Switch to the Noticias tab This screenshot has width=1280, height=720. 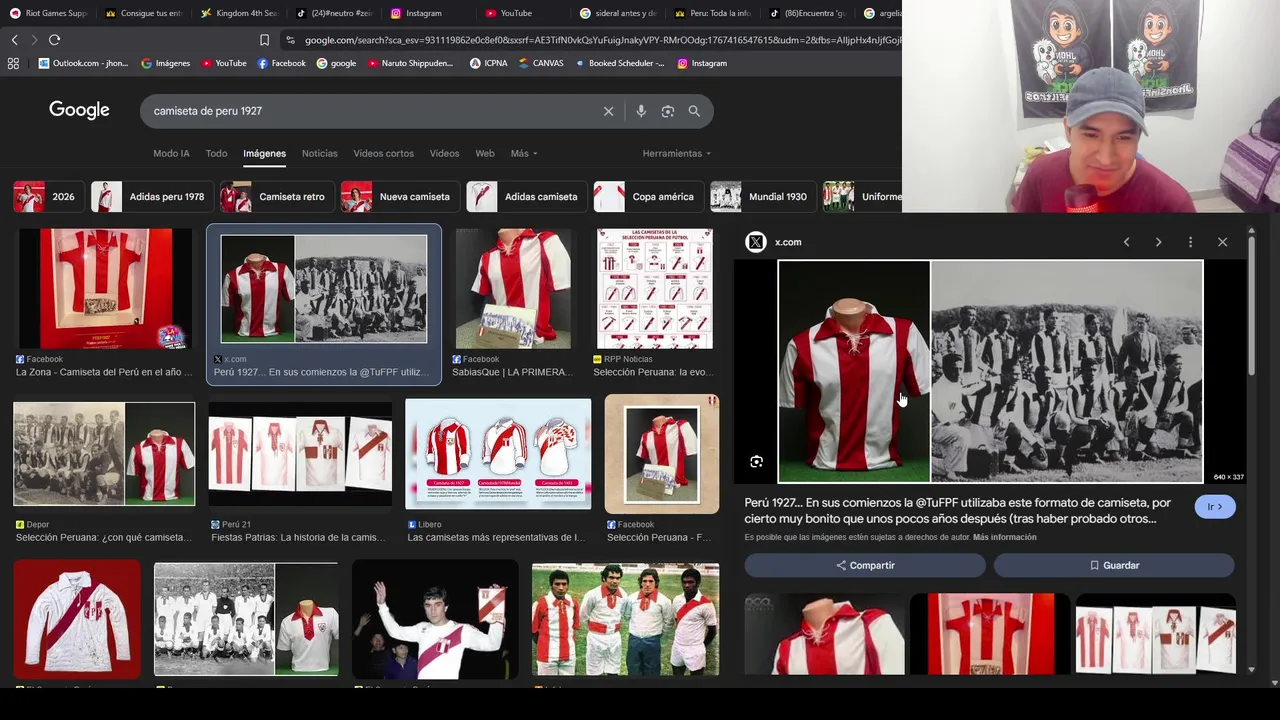tap(320, 153)
